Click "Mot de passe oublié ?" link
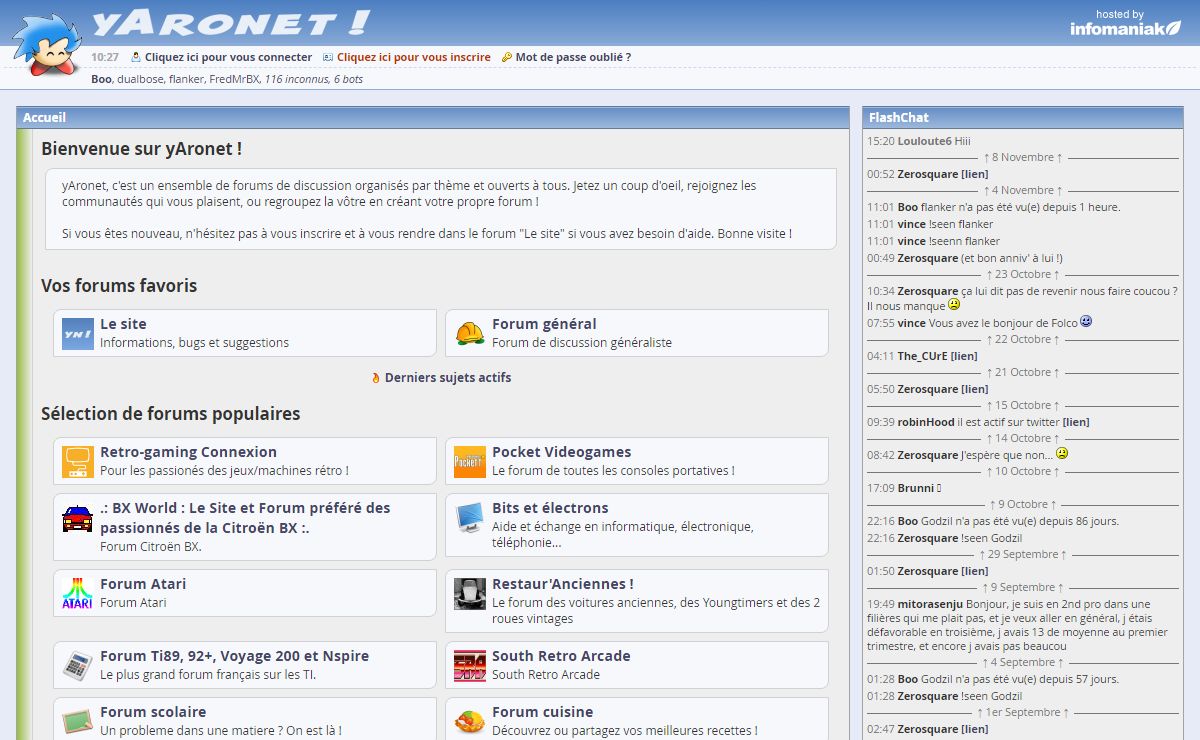Image resolution: width=1200 pixels, height=740 pixels. pos(573,57)
